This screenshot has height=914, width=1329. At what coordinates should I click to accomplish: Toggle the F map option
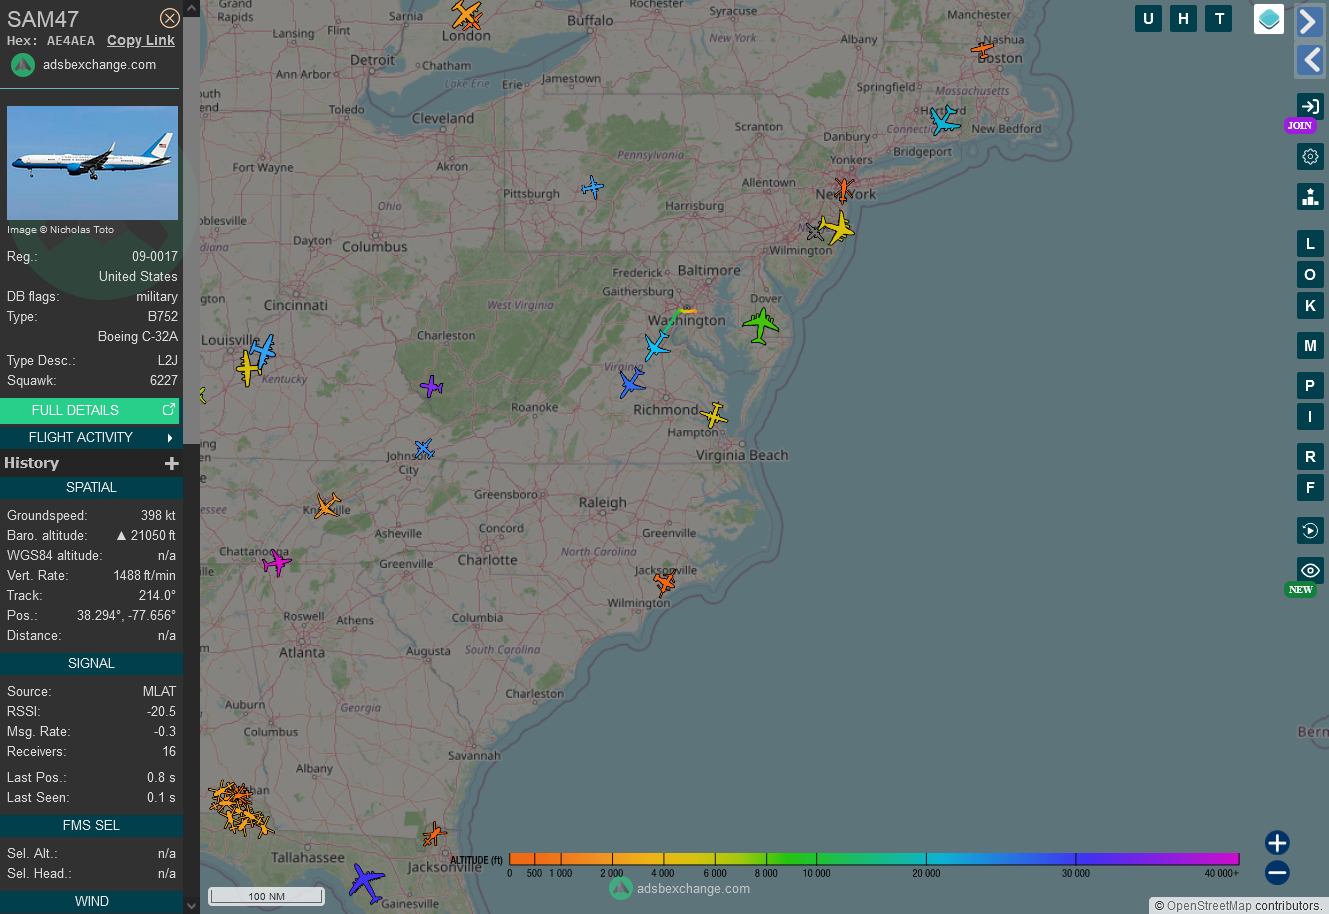pyautogui.click(x=1310, y=488)
